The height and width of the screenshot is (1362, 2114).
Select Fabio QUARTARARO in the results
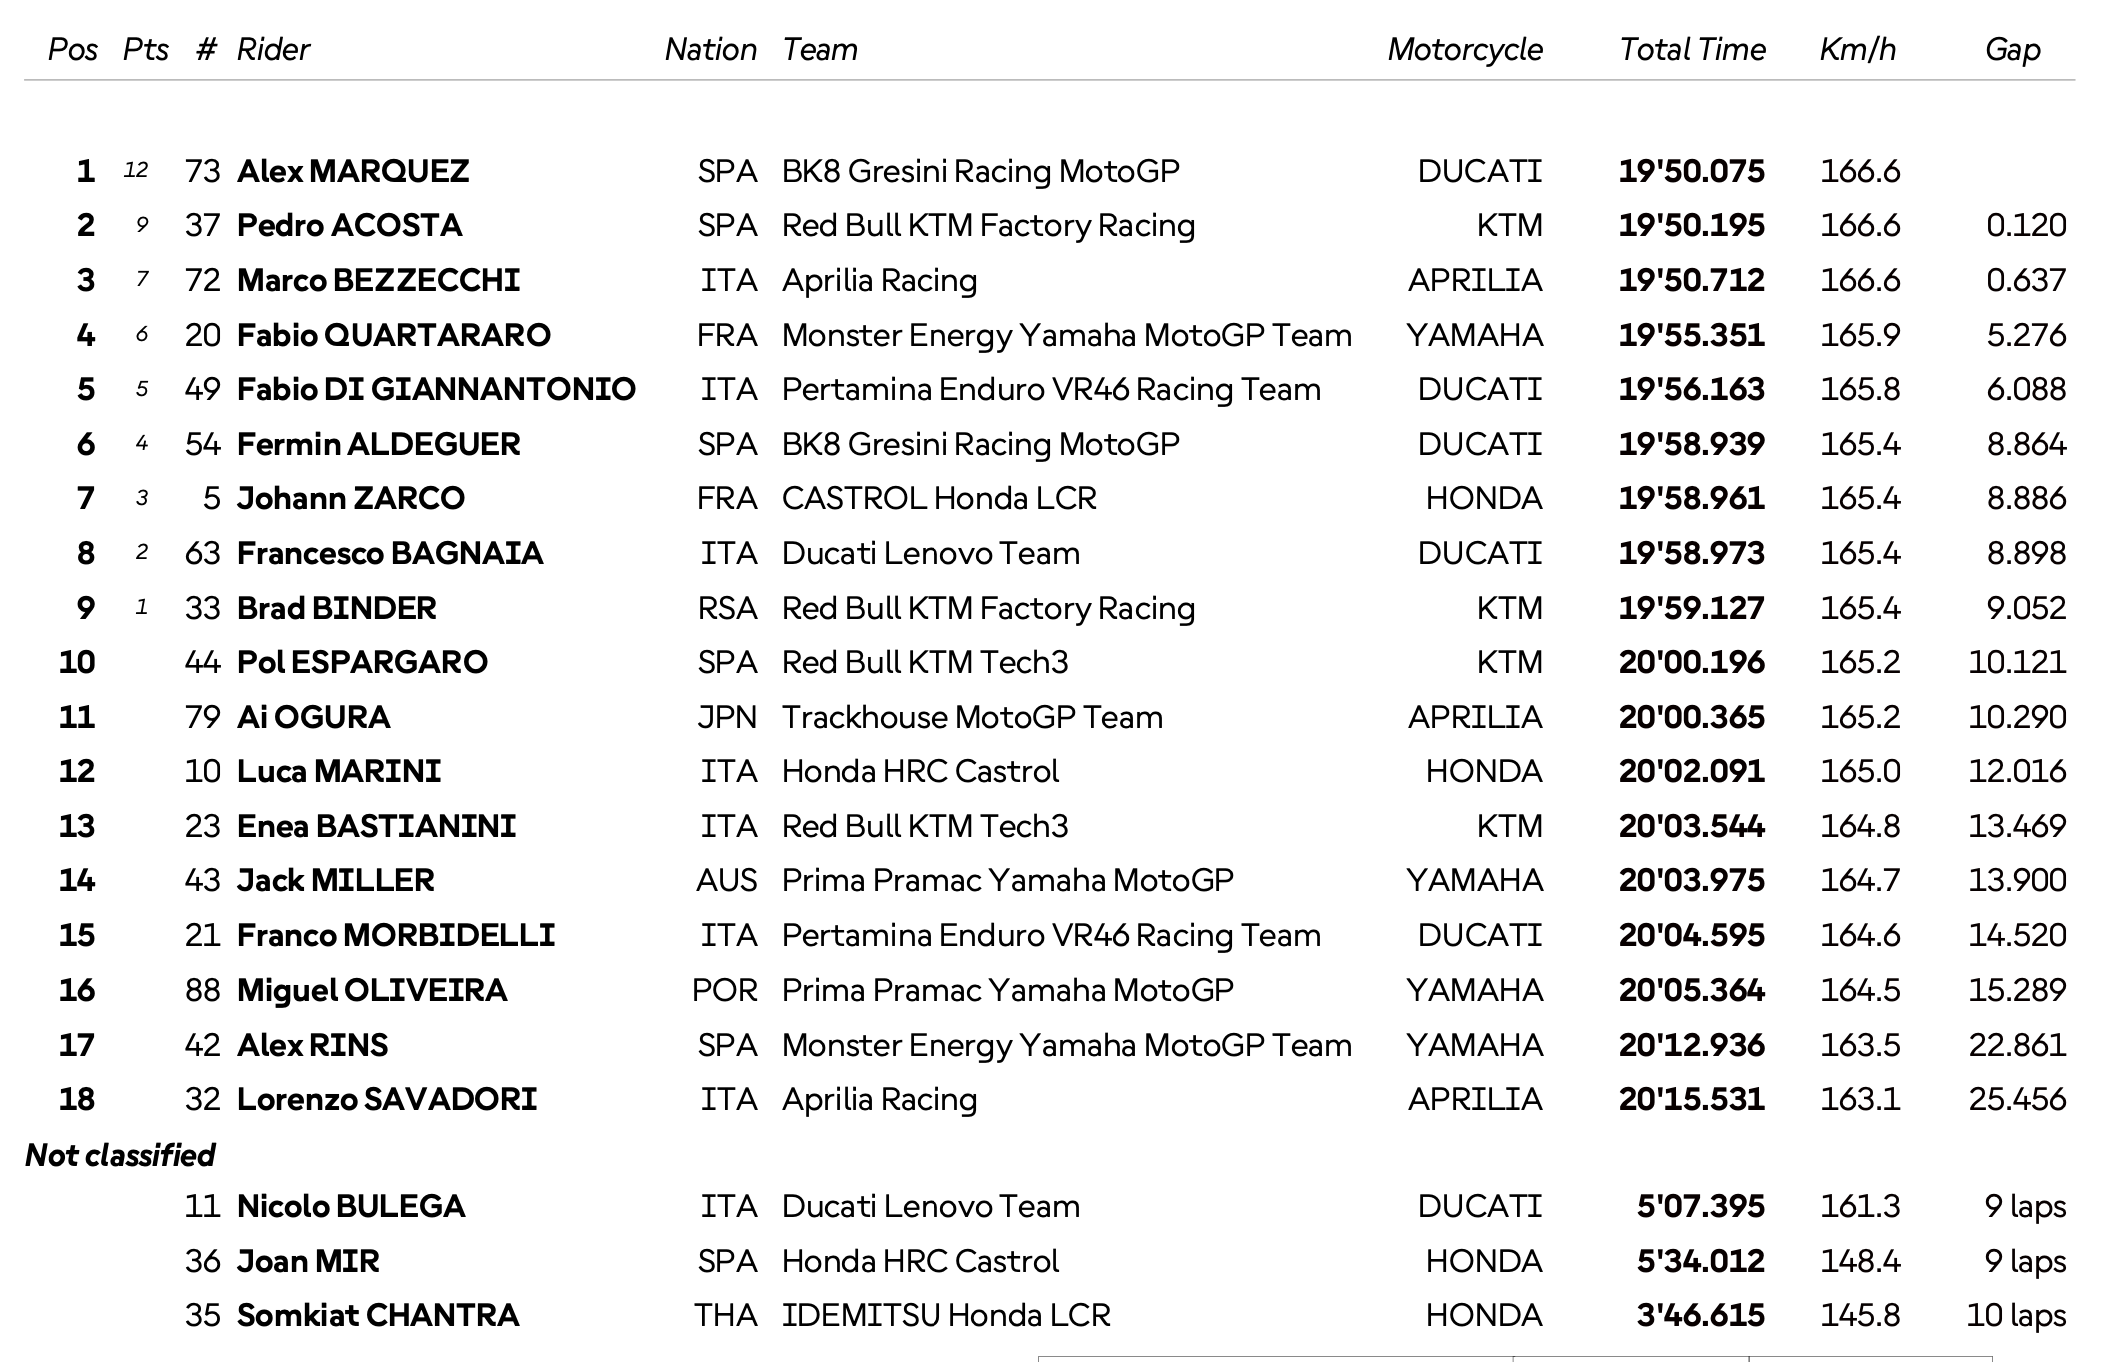click(x=393, y=335)
